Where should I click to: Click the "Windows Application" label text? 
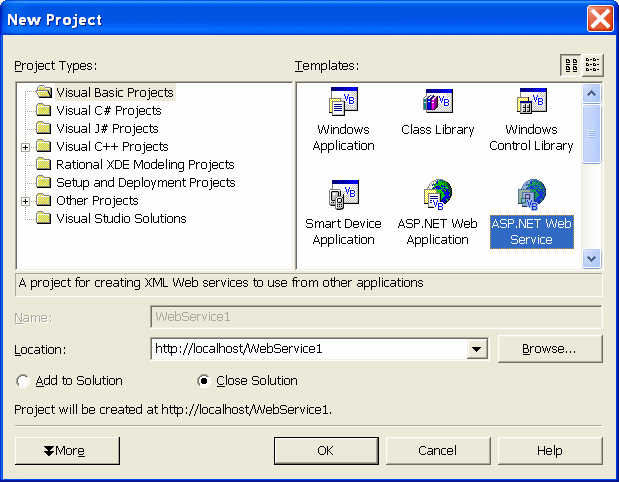click(343, 137)
